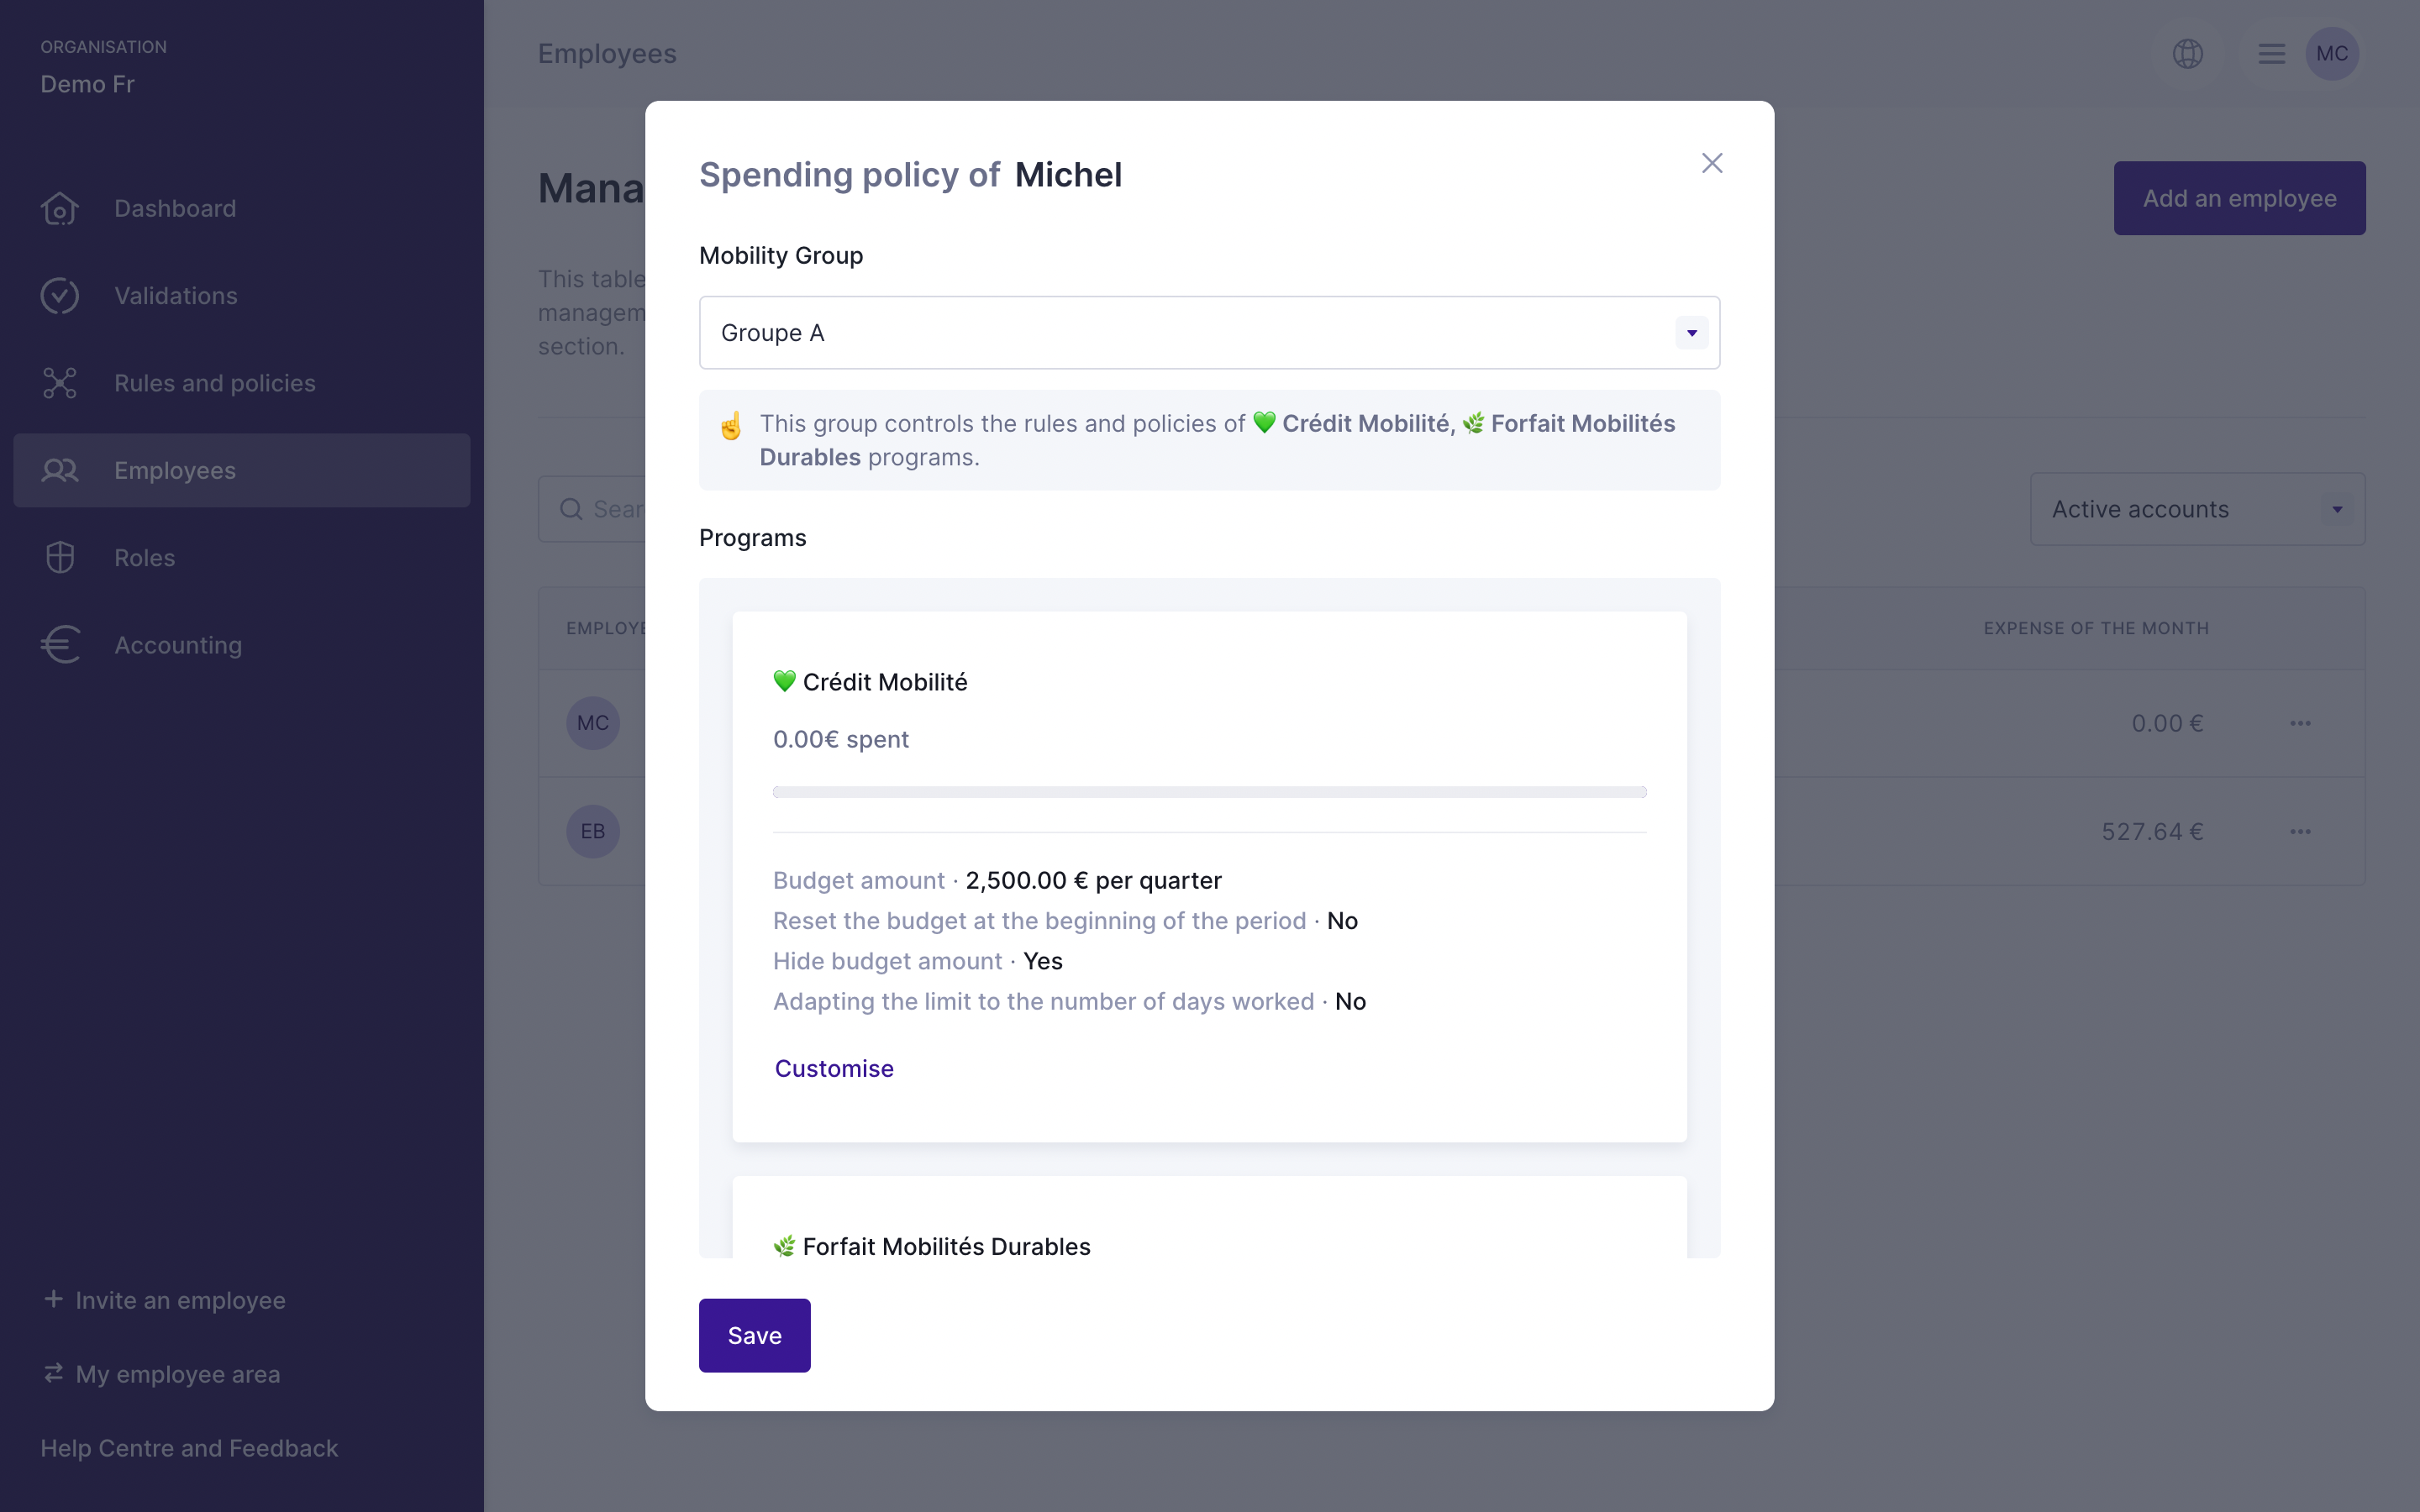The image size is (2420, 1512).
Task: Click the Rules and policies icon
Action: pos(60,383)
